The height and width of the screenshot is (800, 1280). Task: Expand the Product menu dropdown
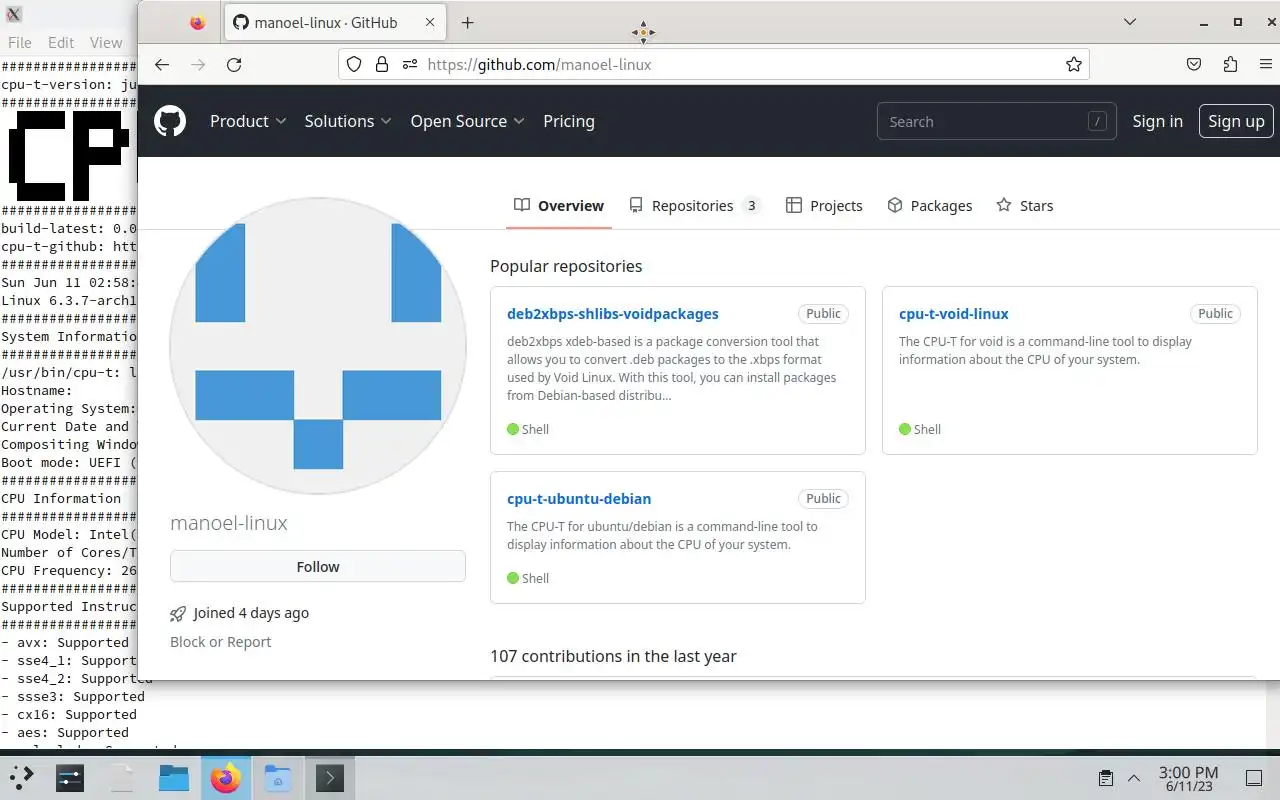248,121
